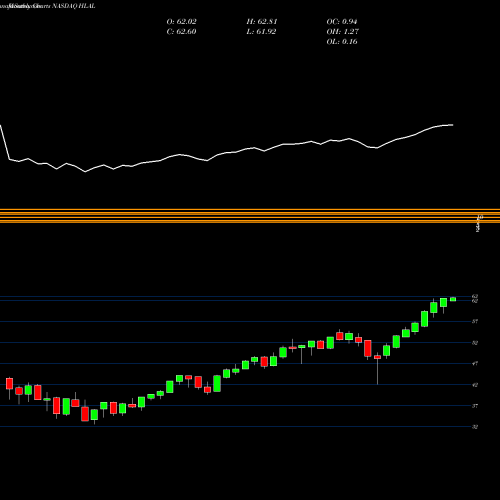Click the NASDAQ HLAL chart title
This screenshot has width=500, height=500.
click(x=73, y=6)
